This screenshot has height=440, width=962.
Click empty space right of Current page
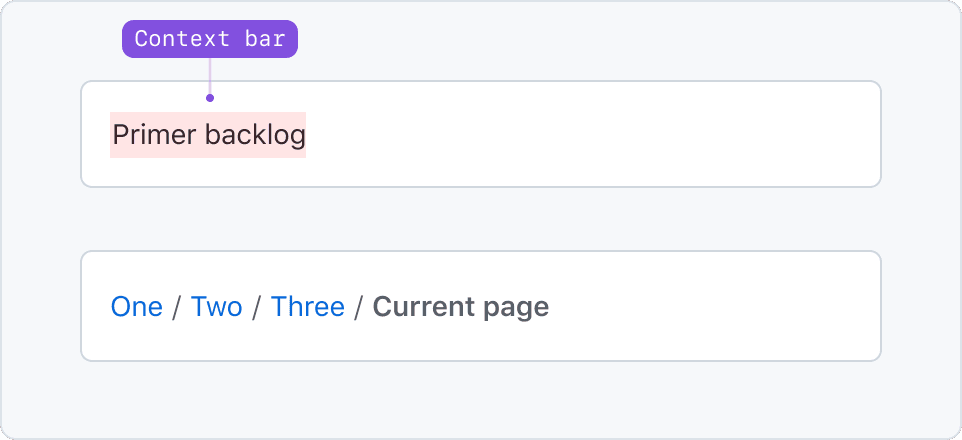point(710,306)
